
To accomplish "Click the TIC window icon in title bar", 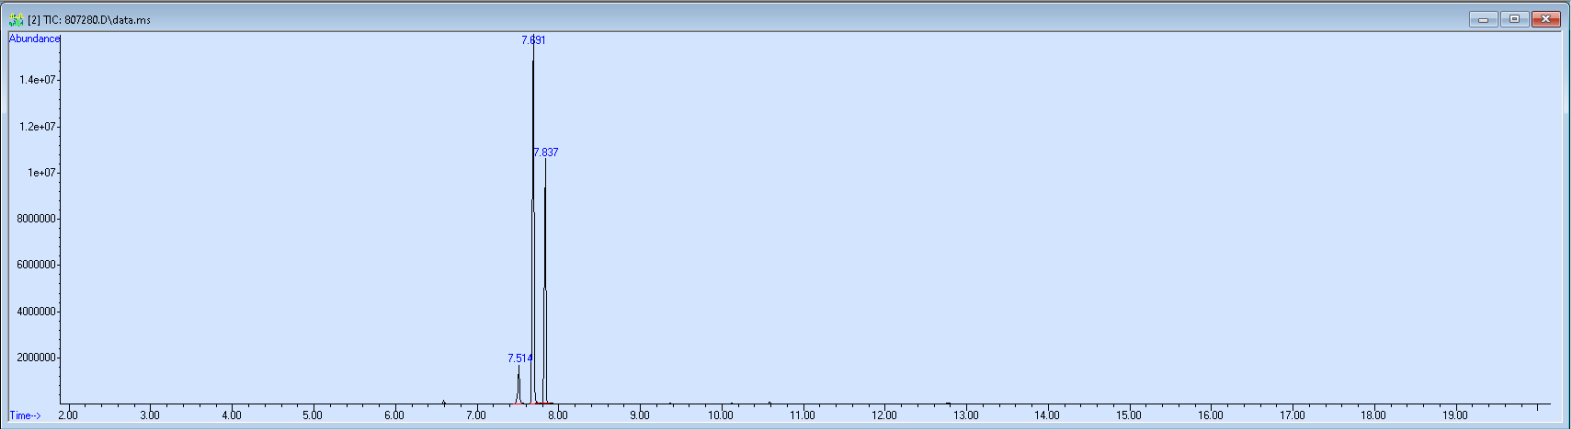I will pyautogui.click(x=16, y=19).
